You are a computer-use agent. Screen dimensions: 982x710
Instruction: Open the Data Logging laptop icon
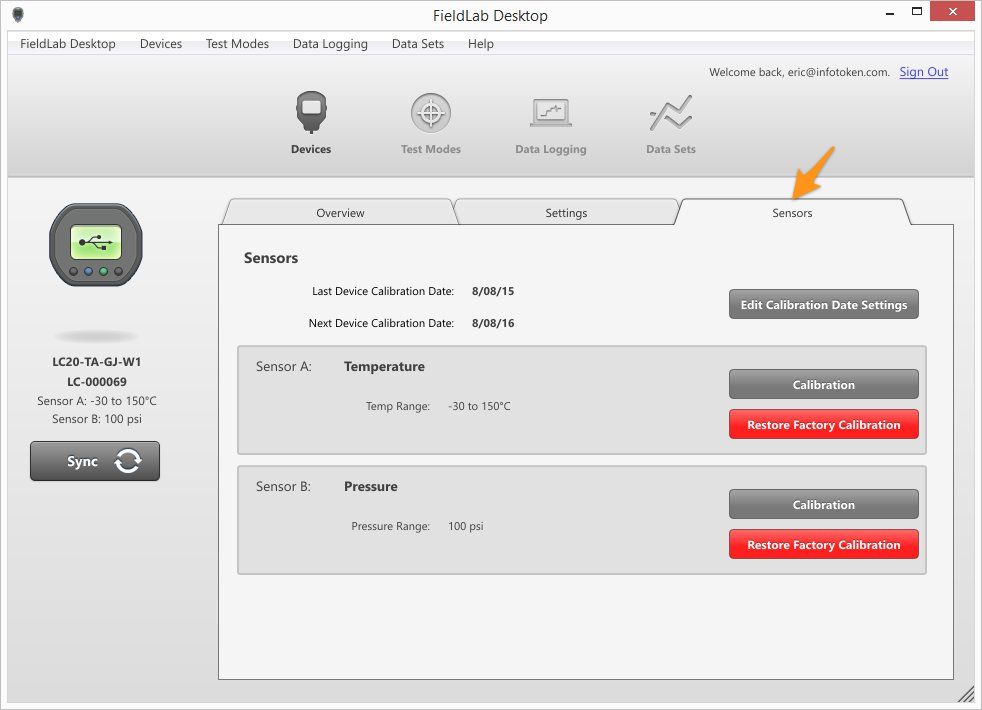pyautogui.click(x=550, y=113)
